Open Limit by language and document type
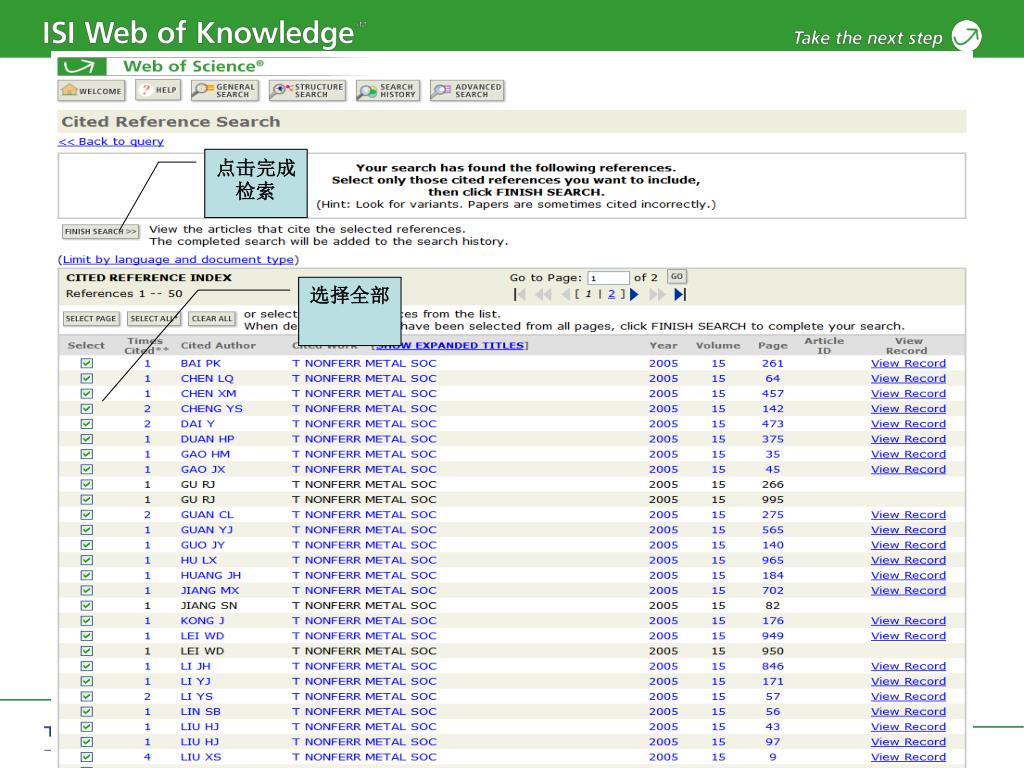 [x=178, y=259]
